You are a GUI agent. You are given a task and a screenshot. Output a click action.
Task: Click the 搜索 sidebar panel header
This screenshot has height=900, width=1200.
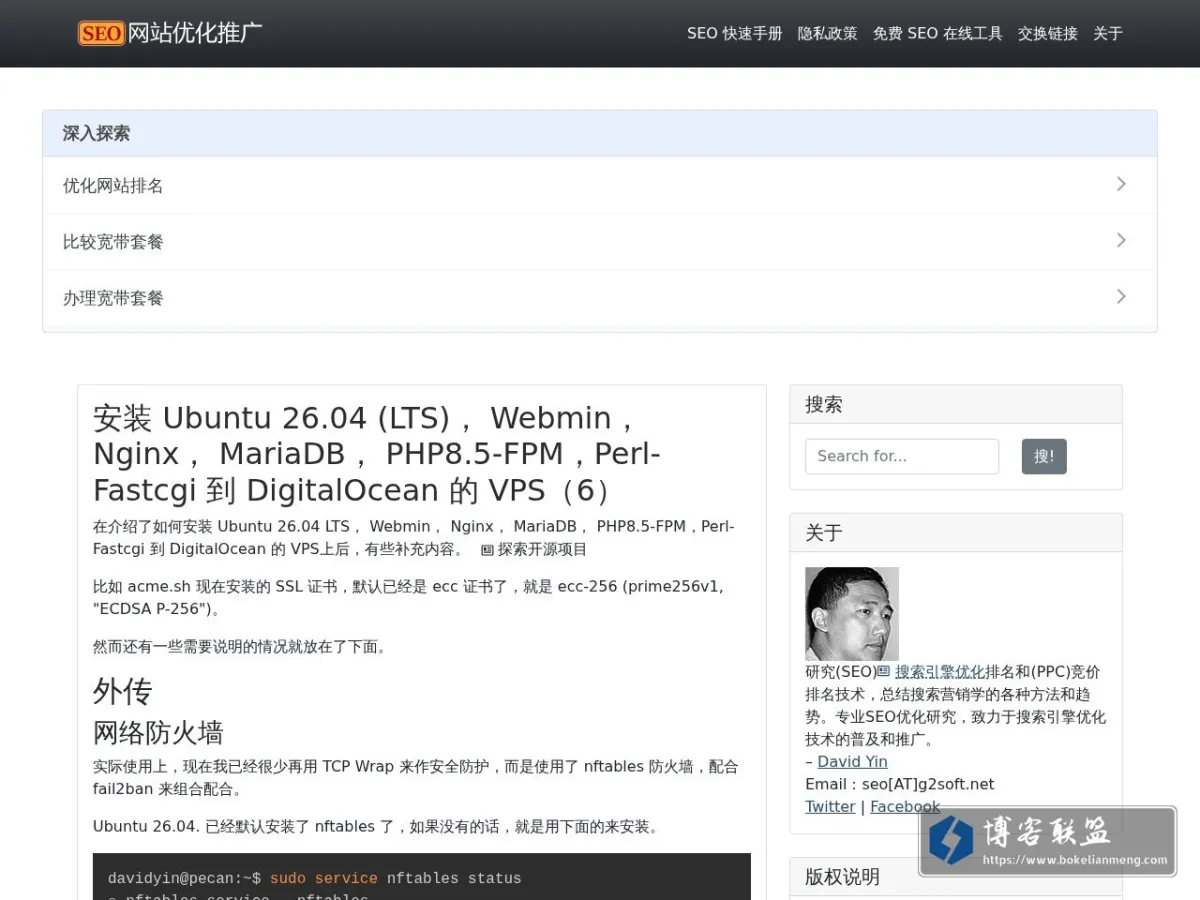[x=956, y=404]
